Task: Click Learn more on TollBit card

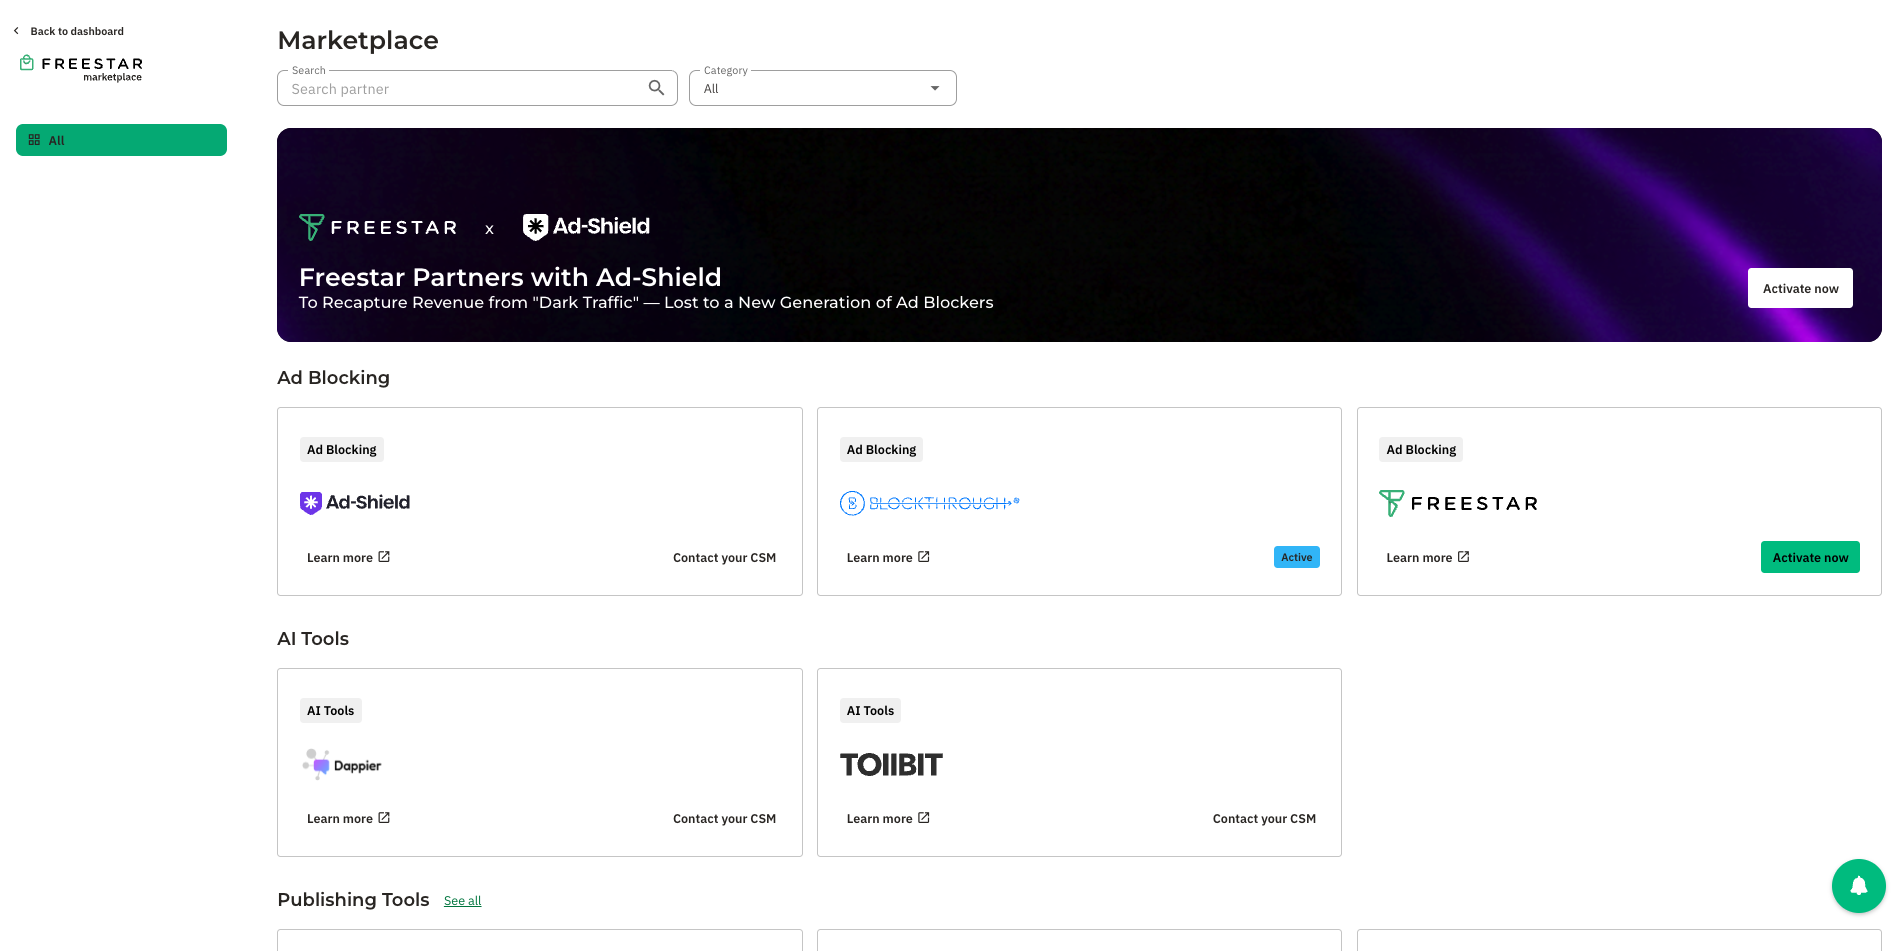Action: (879, 819)
